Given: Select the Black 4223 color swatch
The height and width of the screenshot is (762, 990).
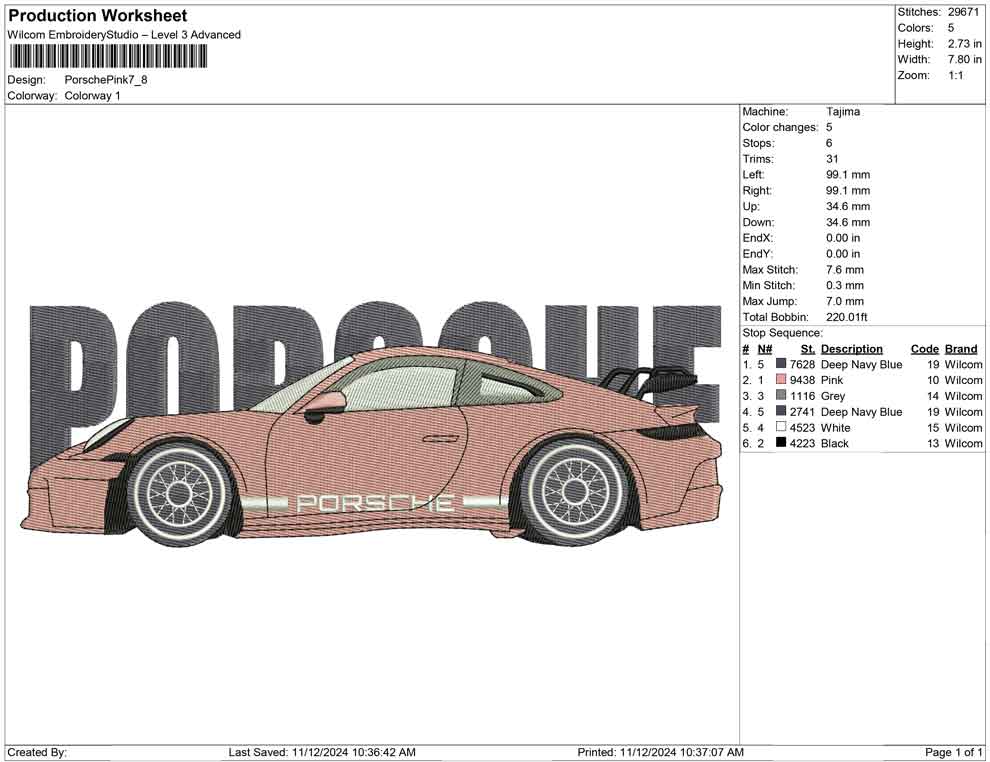Looking at the screenshot, I should click(x=782, y=443).
